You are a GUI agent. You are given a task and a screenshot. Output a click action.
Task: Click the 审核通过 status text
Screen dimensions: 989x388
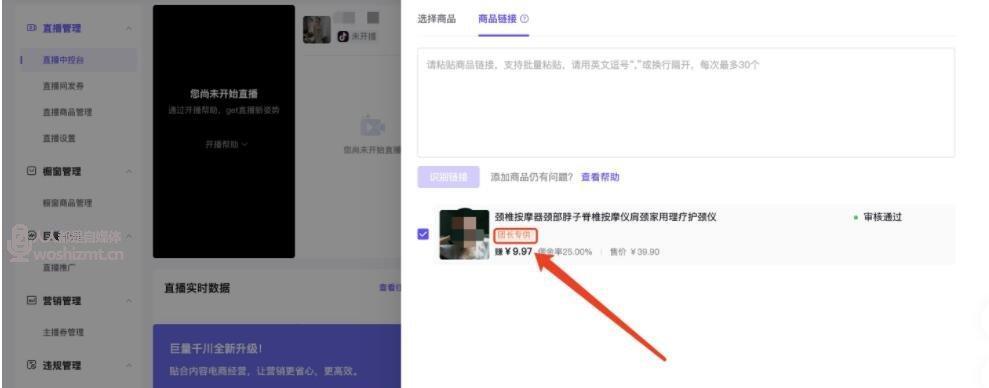[882, 217]
